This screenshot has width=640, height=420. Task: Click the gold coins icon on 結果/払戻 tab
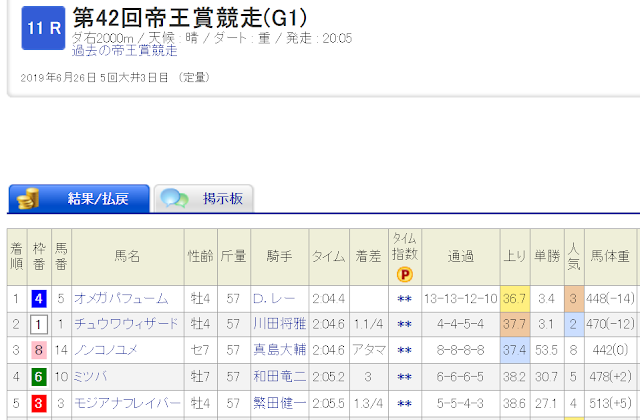(x=28, y=199)
